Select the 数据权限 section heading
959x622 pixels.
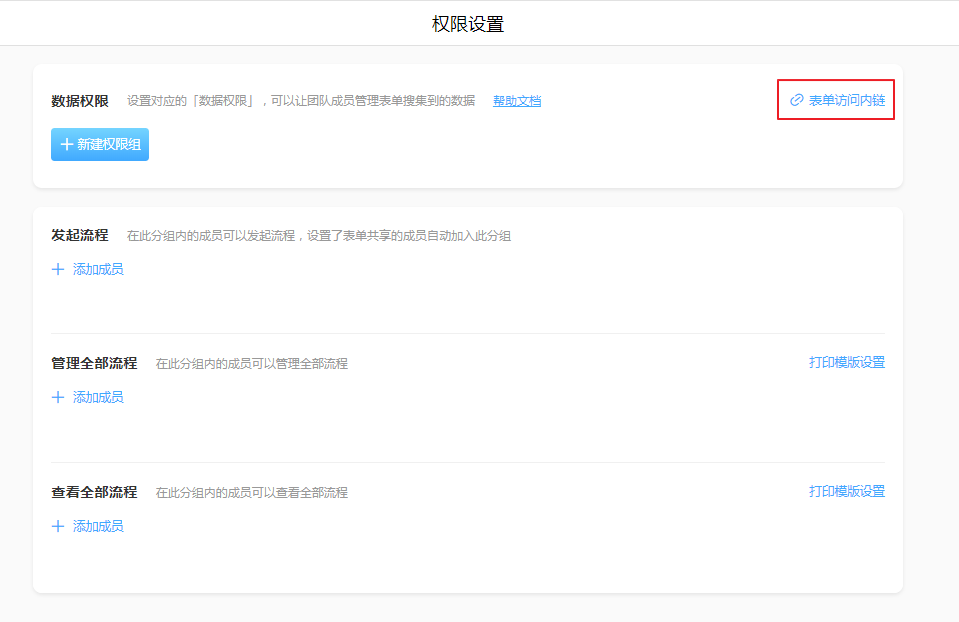[80, 101]
